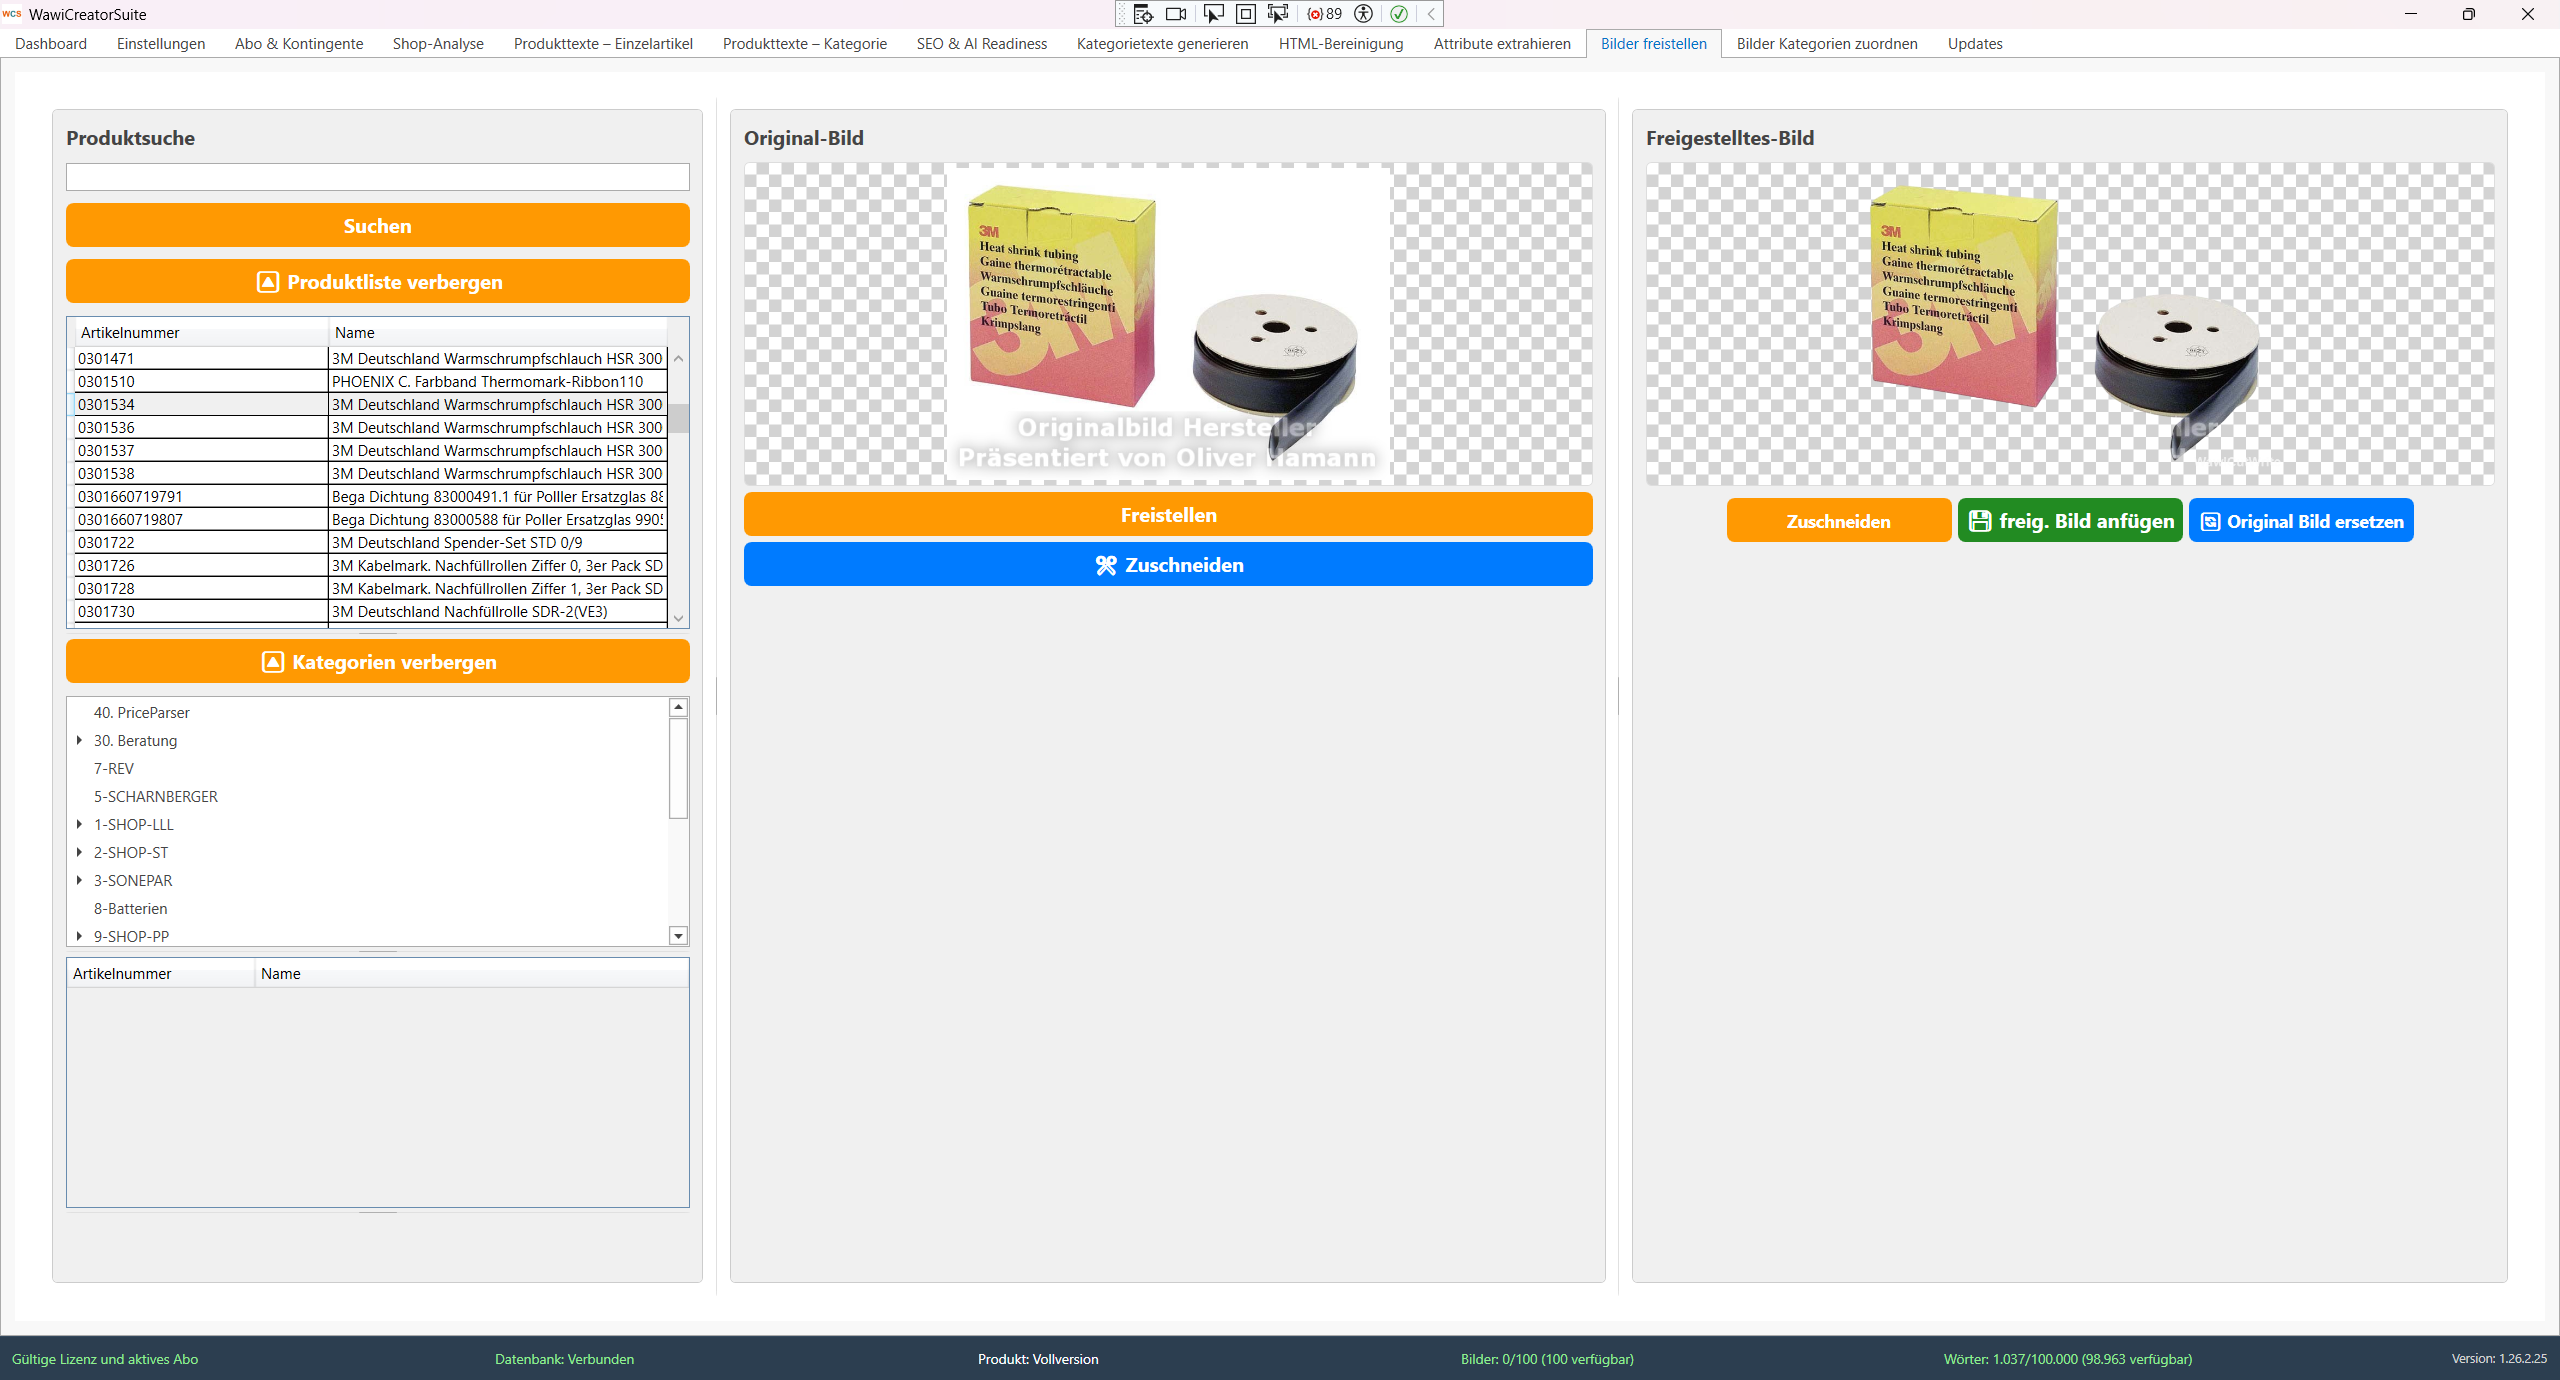
Task: Activate the select element cursor icon
Action: (x=1213, y=14)
